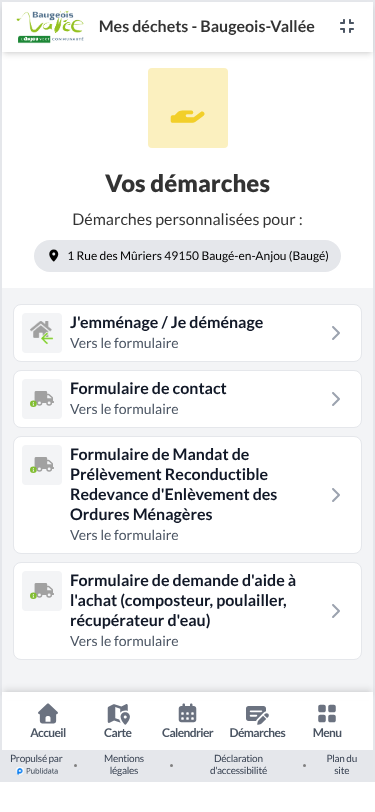375x812 pixels.
Task: Change address 1 Rue des Mûriers
Action: 188,256
